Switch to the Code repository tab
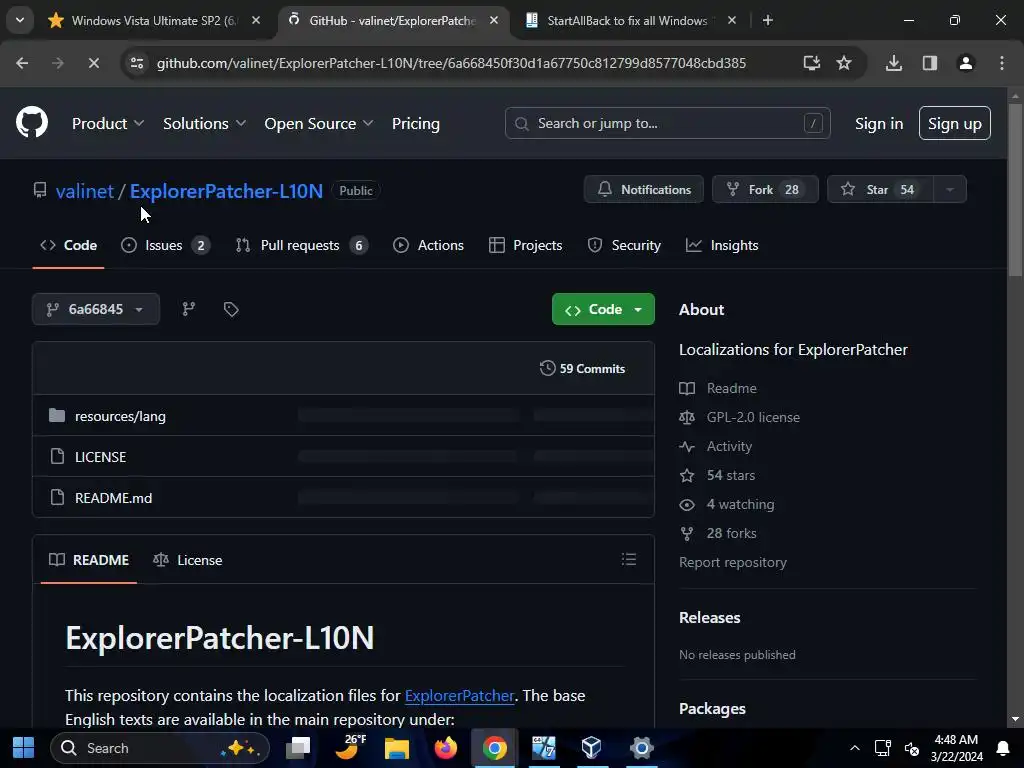 pos(69,245)
